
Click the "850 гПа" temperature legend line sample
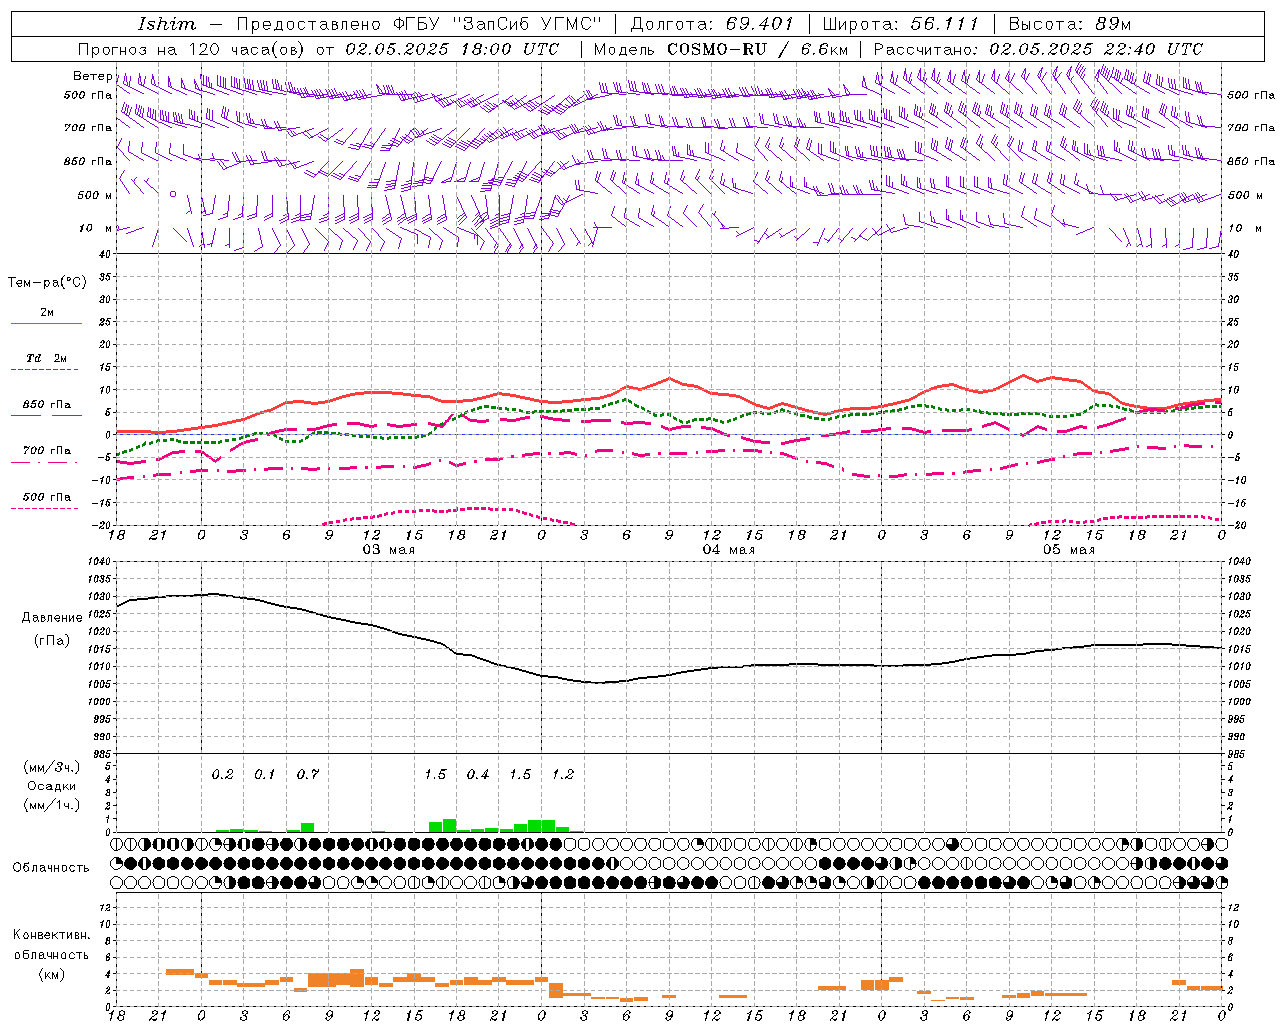pyautogui.click(x=46, y=415)
